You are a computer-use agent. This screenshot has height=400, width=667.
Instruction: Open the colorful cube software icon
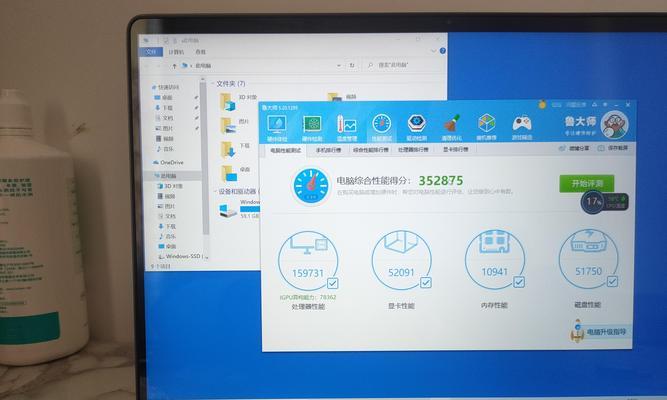[486, 126]
